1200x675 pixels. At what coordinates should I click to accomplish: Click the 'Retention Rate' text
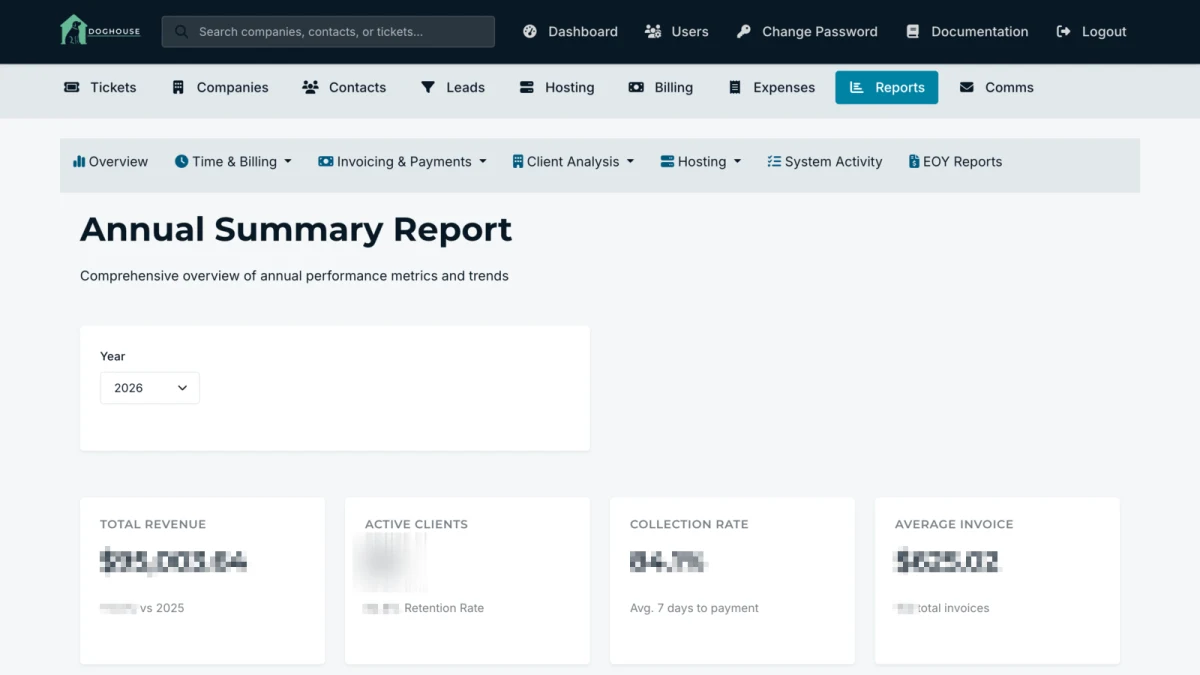(444, 608)
